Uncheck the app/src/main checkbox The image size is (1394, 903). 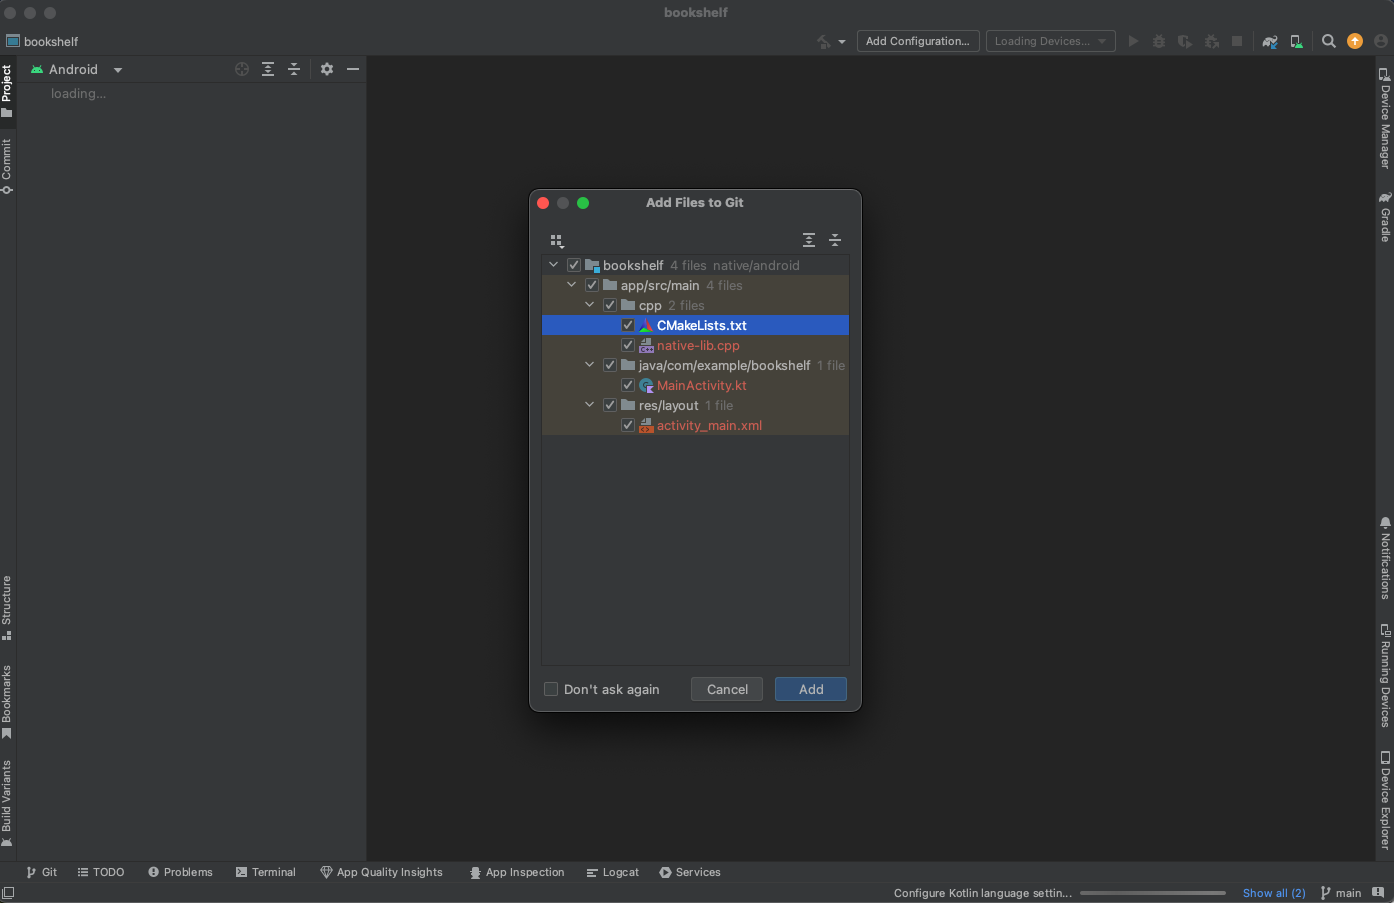click(592, 285)
